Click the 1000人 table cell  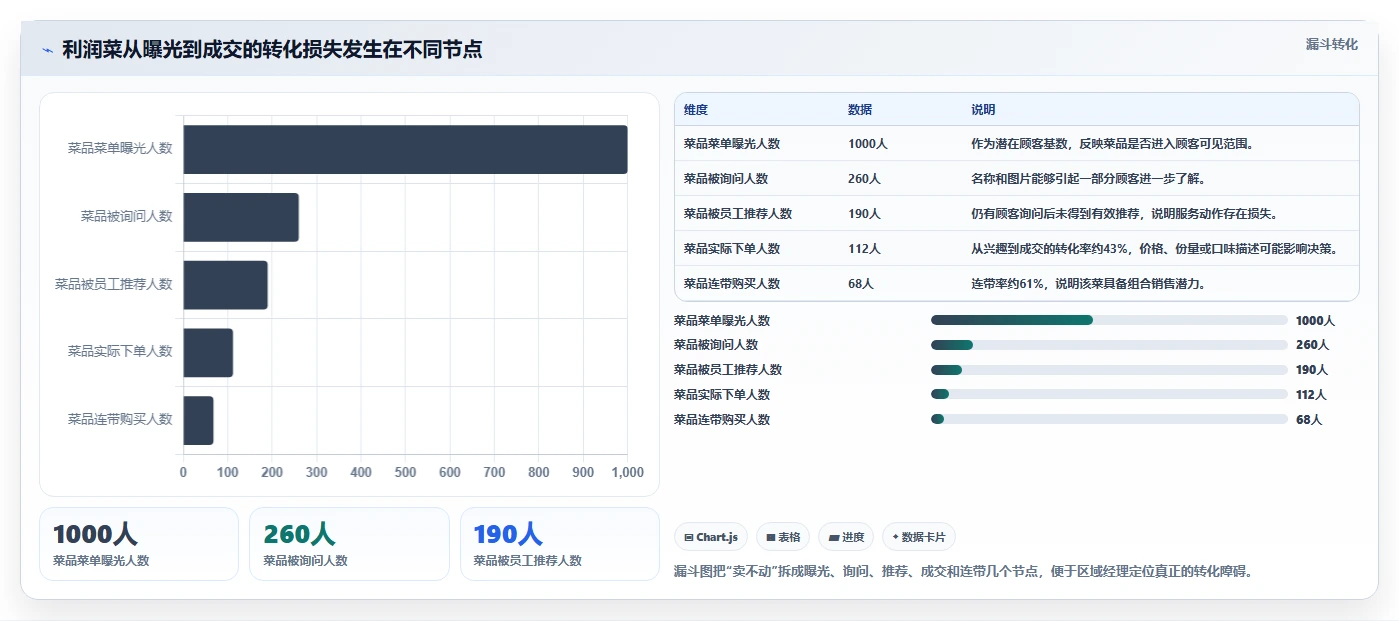(868, 143)
